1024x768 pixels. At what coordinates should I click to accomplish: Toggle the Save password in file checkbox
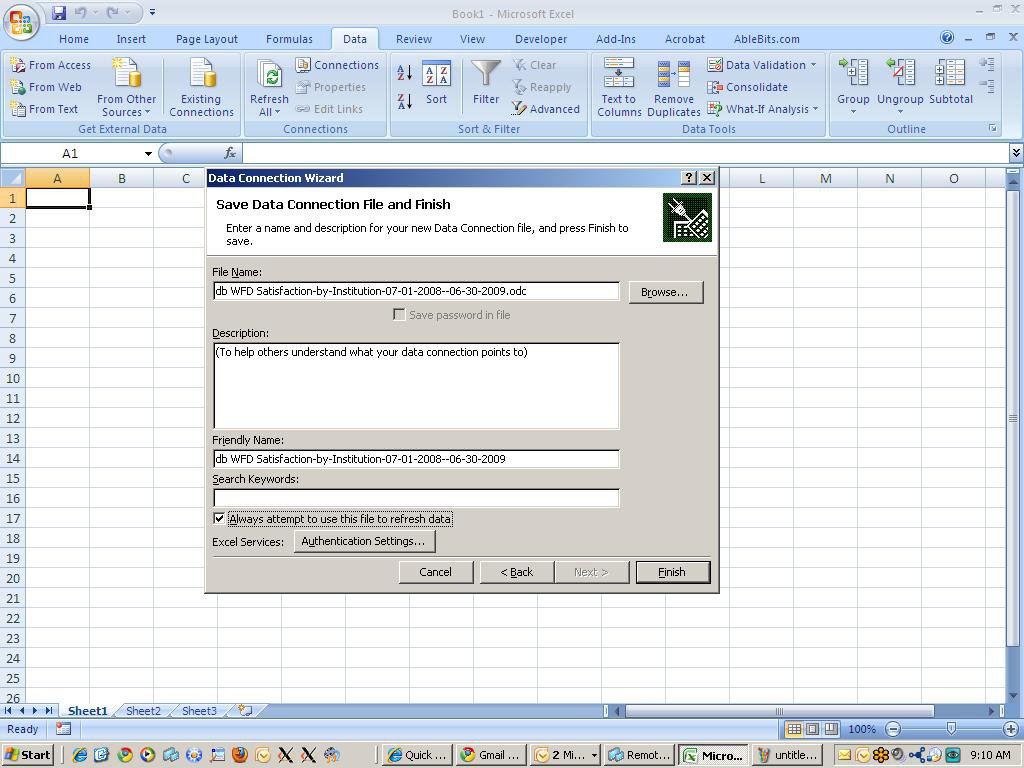pos(400,314)
